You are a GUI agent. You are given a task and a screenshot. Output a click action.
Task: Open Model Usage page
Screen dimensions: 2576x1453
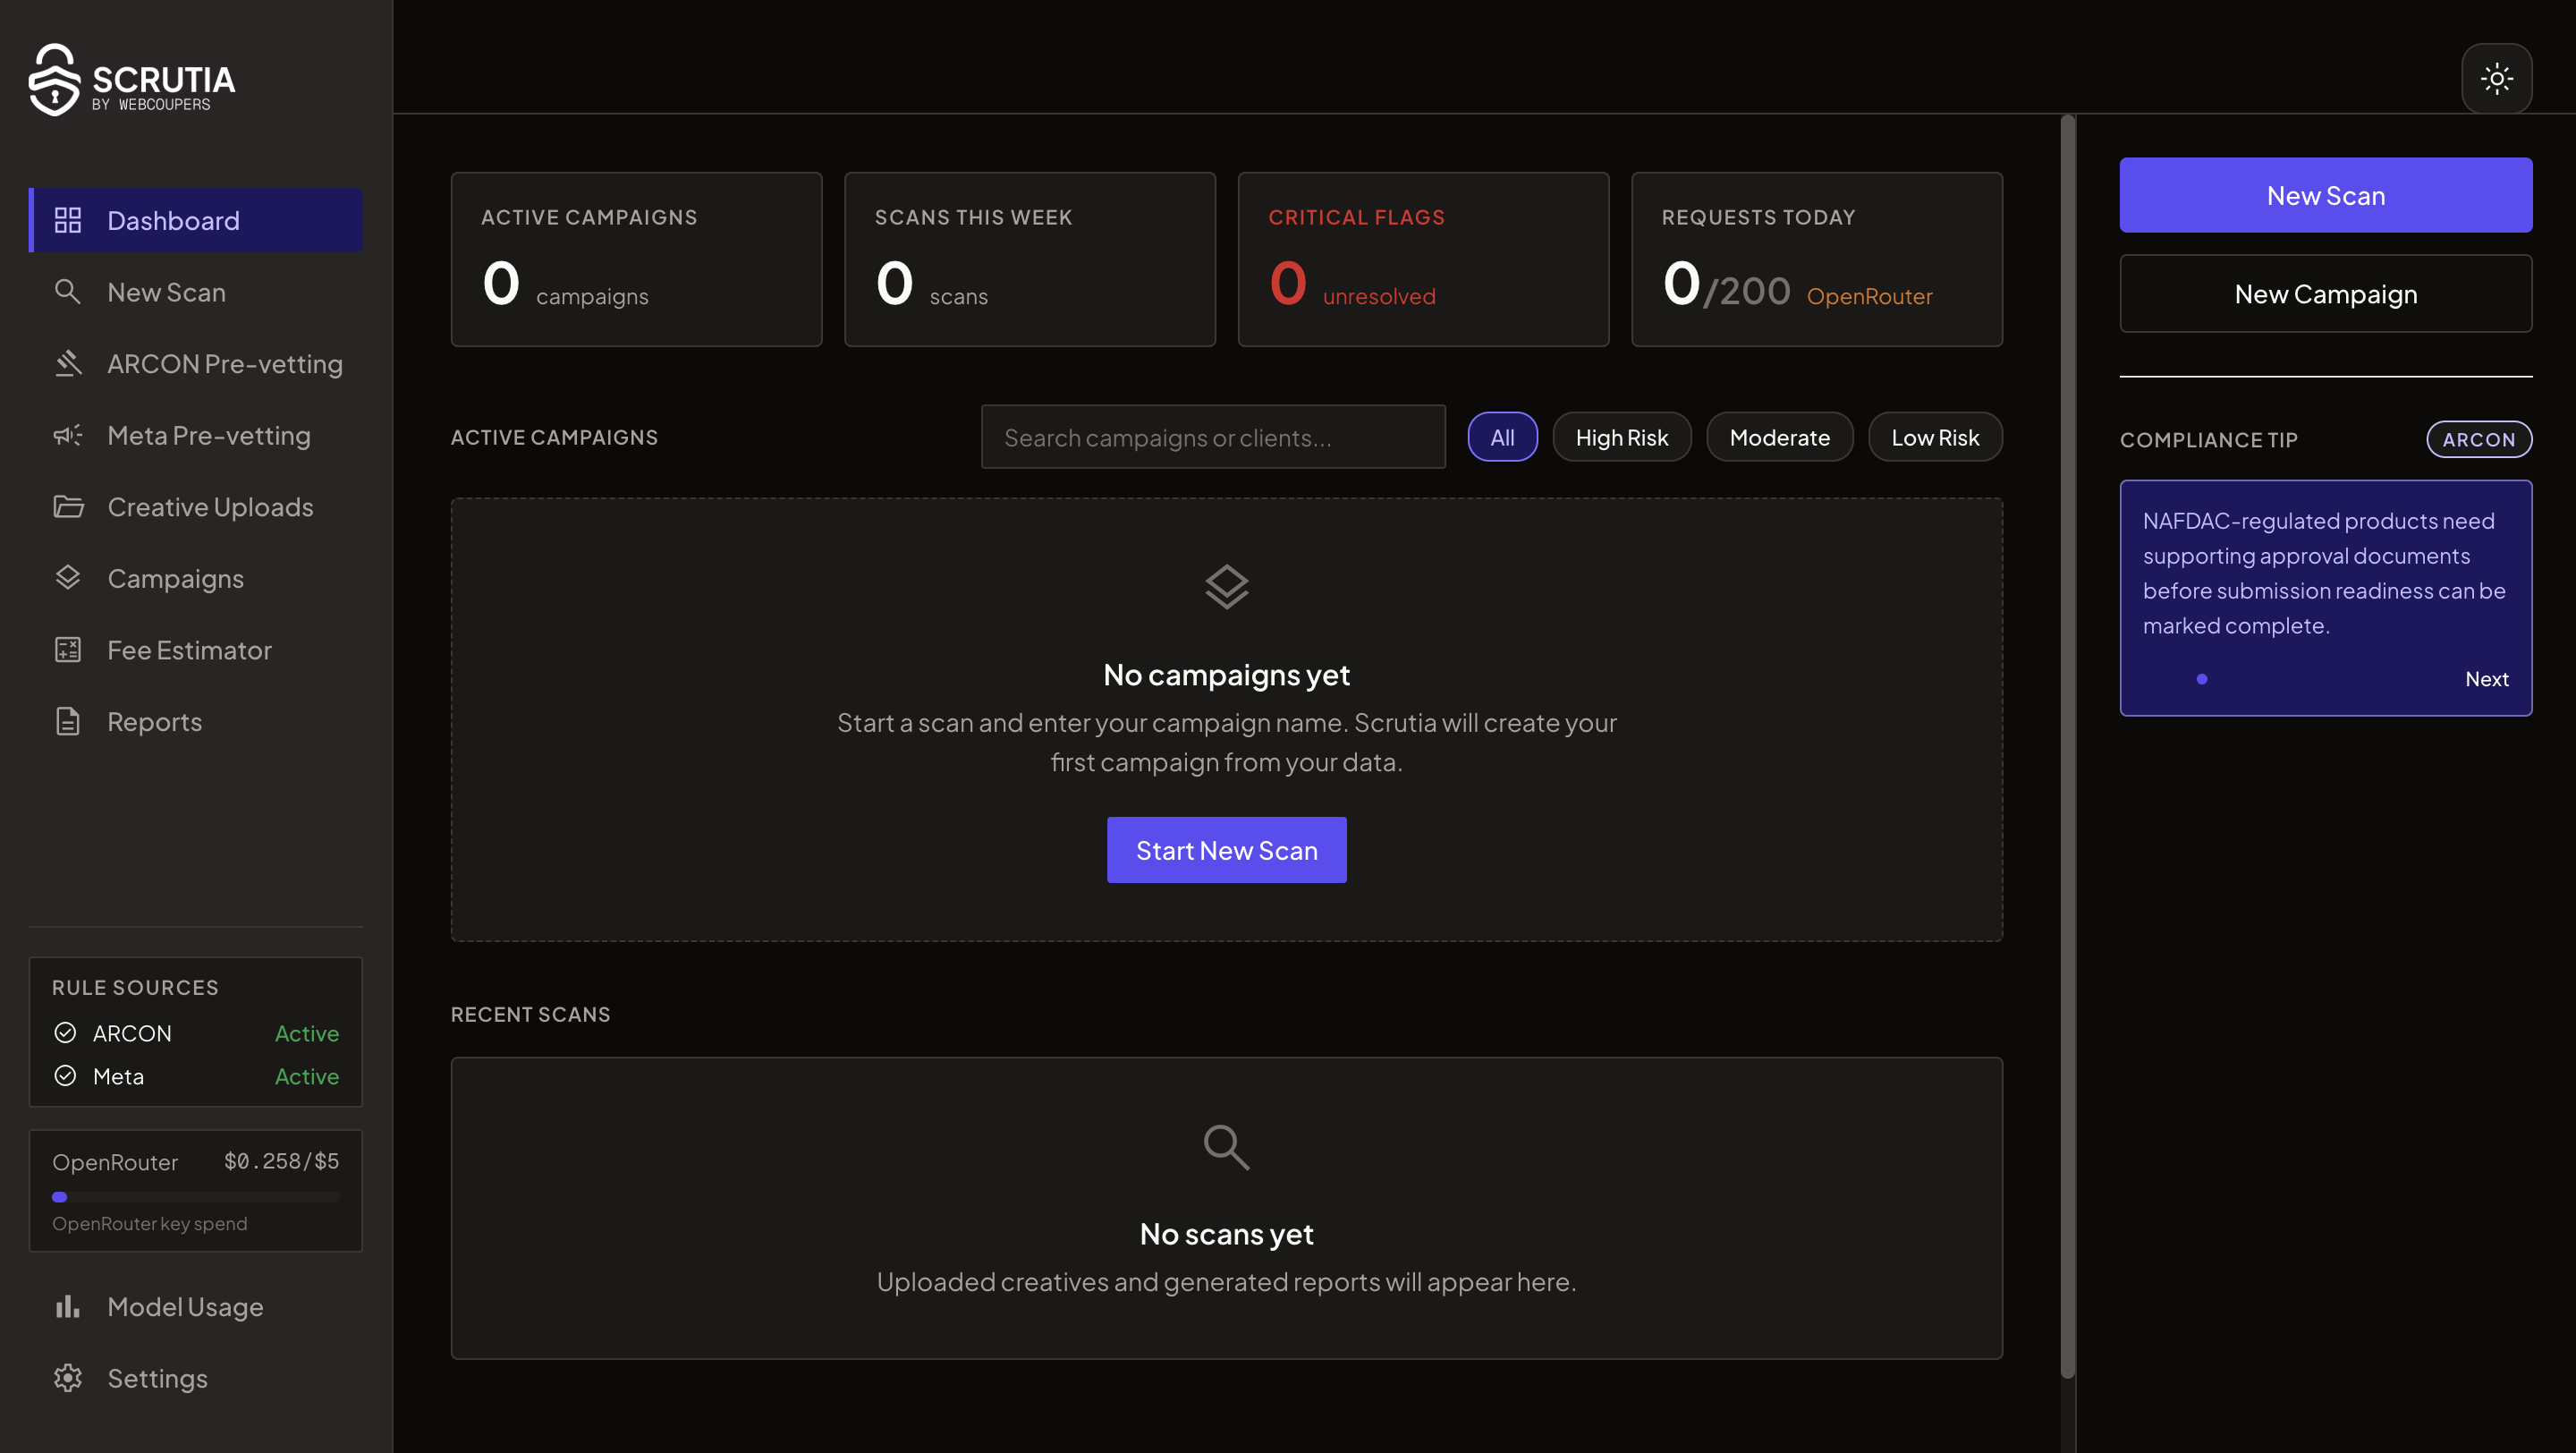pos(196,1307)
